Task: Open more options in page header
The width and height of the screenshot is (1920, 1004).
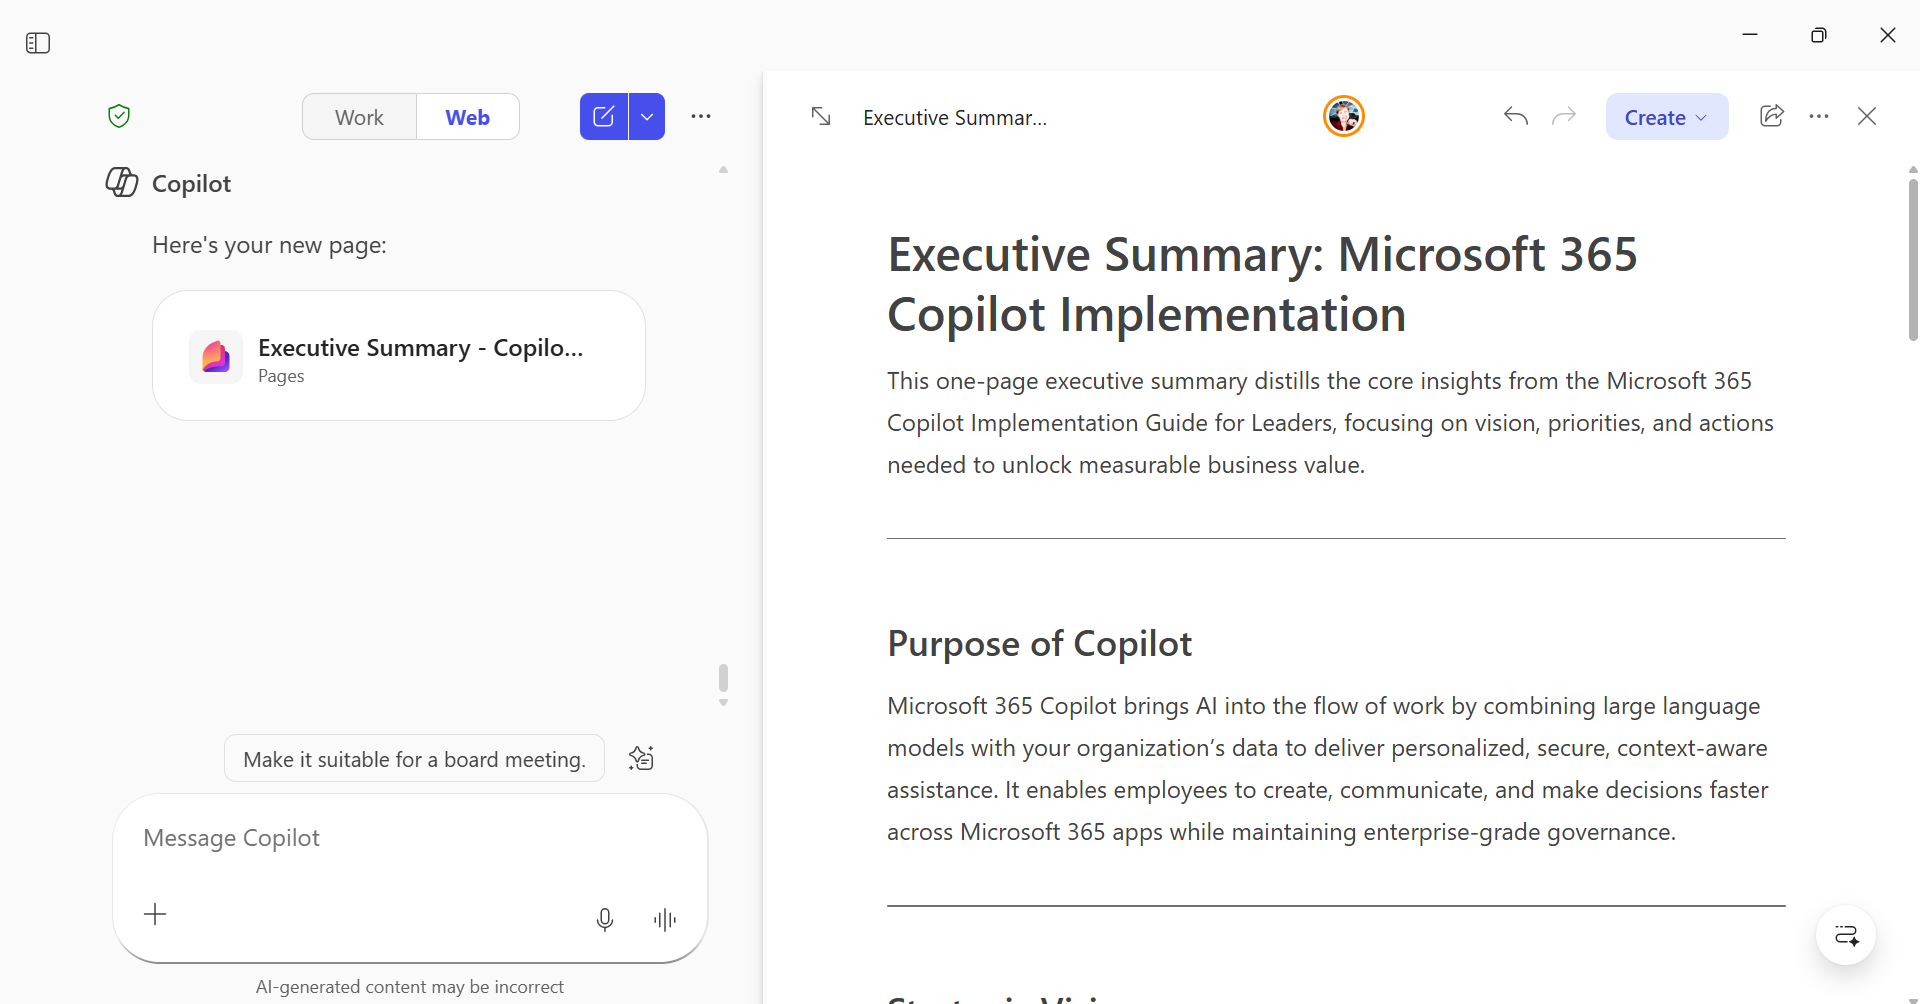Action: [1819, 117]
